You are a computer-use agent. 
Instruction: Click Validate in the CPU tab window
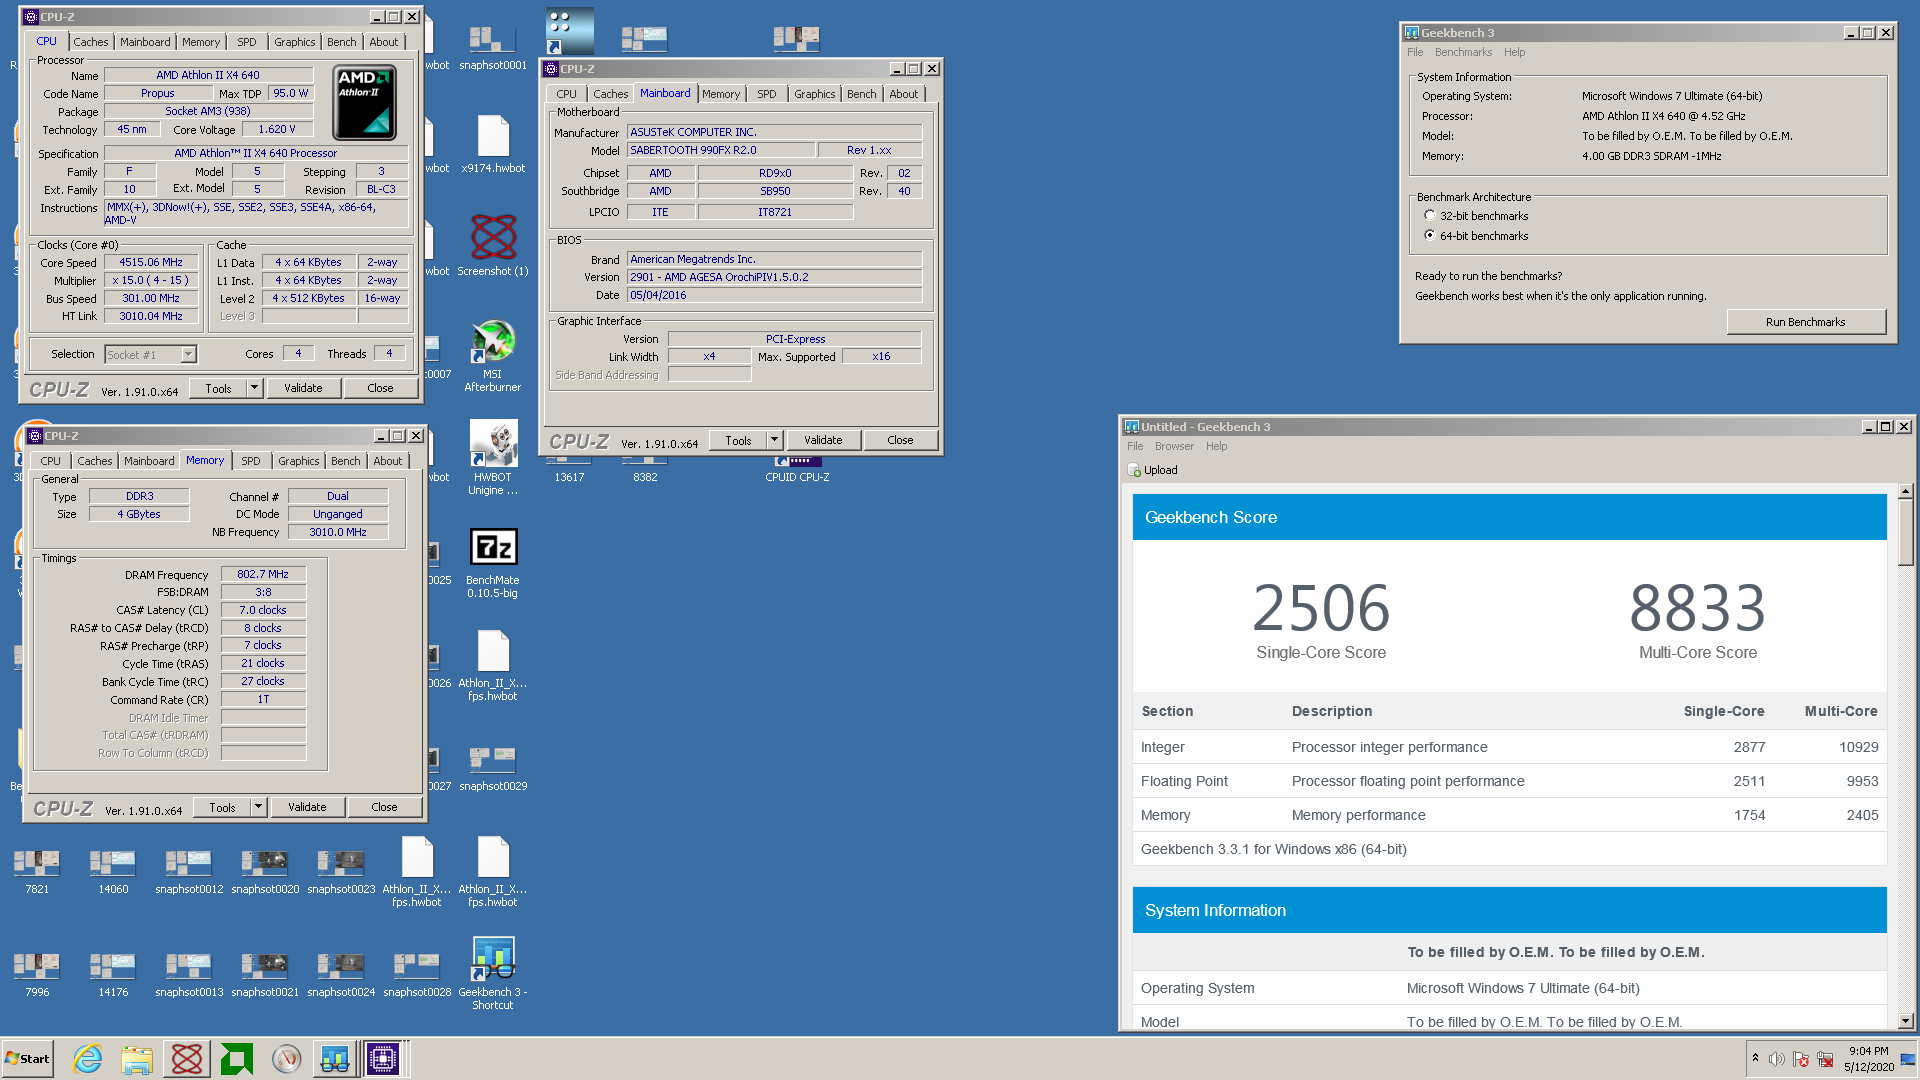[303, 388]
